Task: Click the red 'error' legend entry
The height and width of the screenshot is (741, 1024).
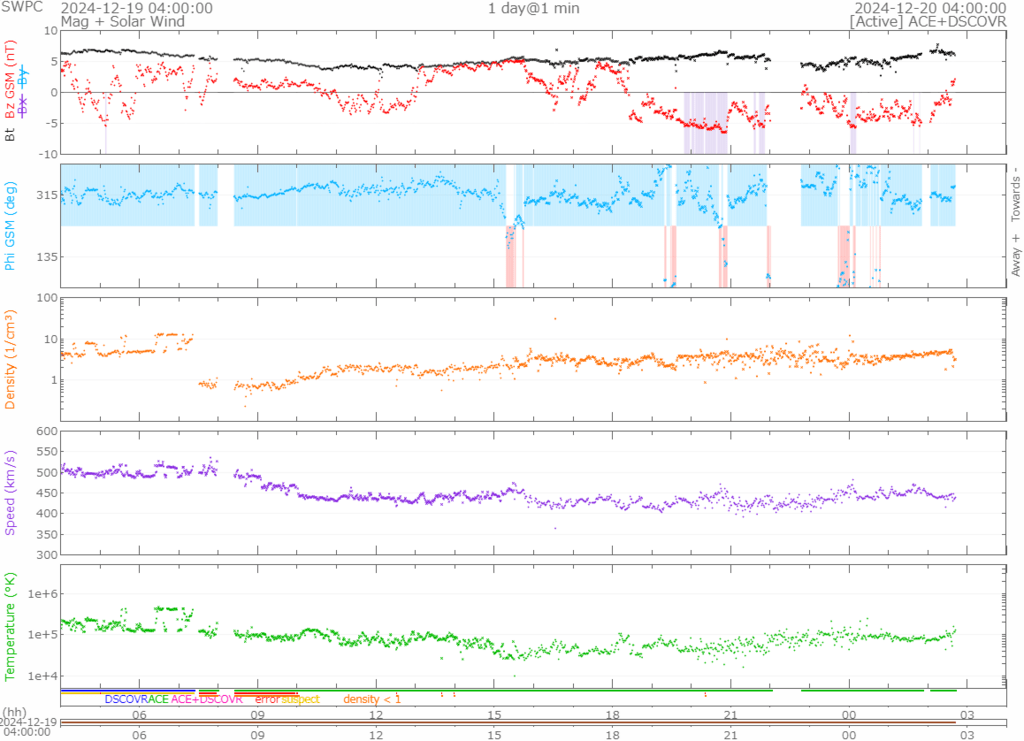Action: click(267, 699)
